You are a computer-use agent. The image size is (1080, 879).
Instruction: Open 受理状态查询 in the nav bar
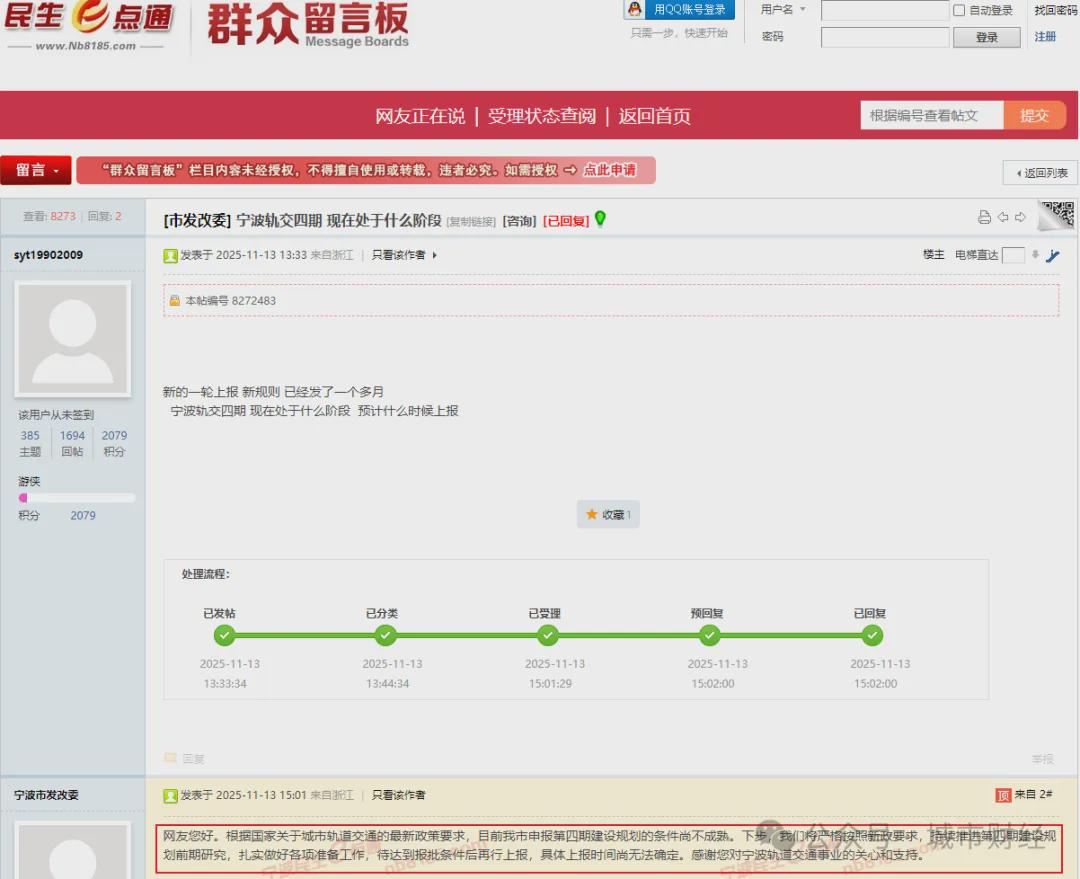[541, 116]
